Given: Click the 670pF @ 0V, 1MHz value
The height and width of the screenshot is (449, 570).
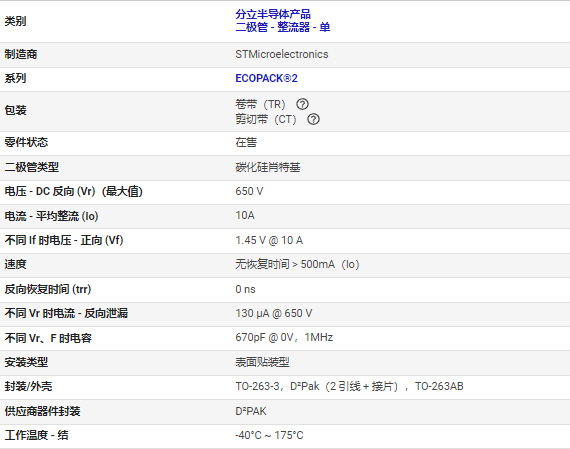Looking at the screenshot, I should 284,337.
